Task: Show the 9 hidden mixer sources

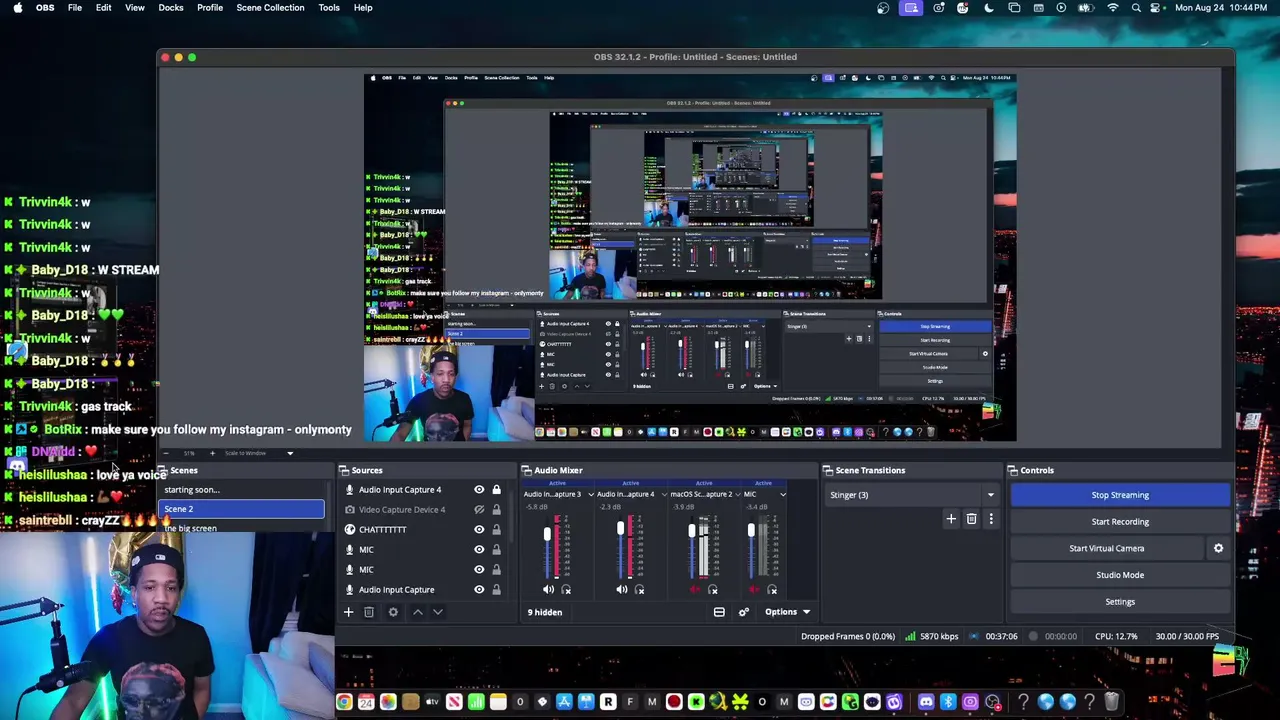Action: point(545,612)
